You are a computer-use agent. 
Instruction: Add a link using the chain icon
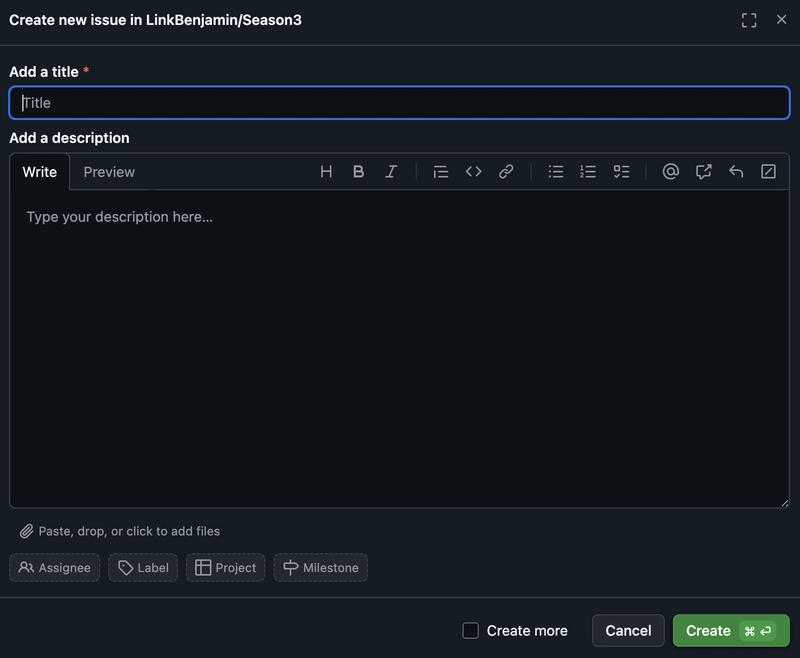point(506,172)
